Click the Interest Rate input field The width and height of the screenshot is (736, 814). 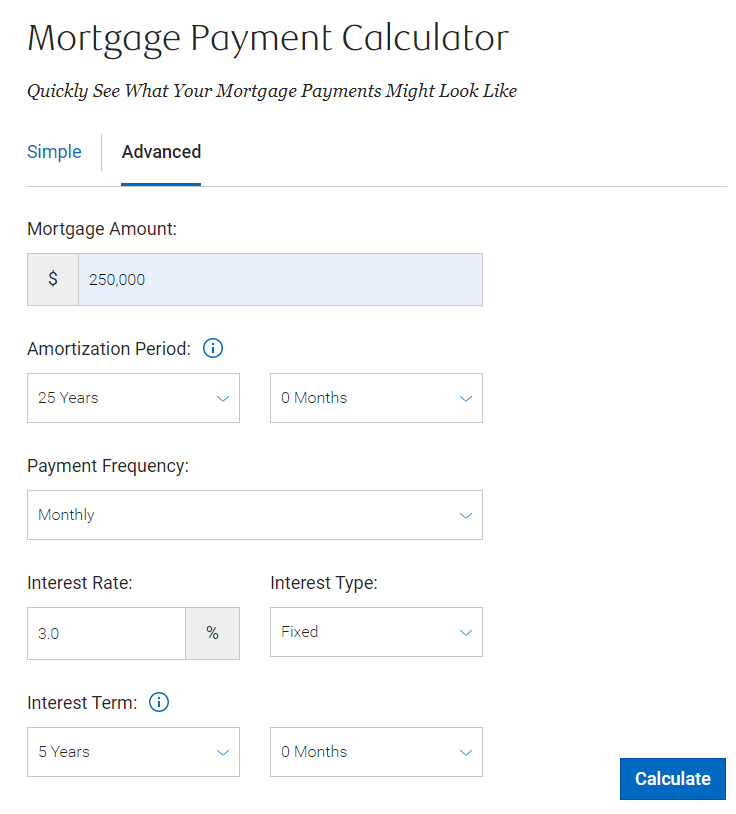pyautogui.click(x=106, y=632)
